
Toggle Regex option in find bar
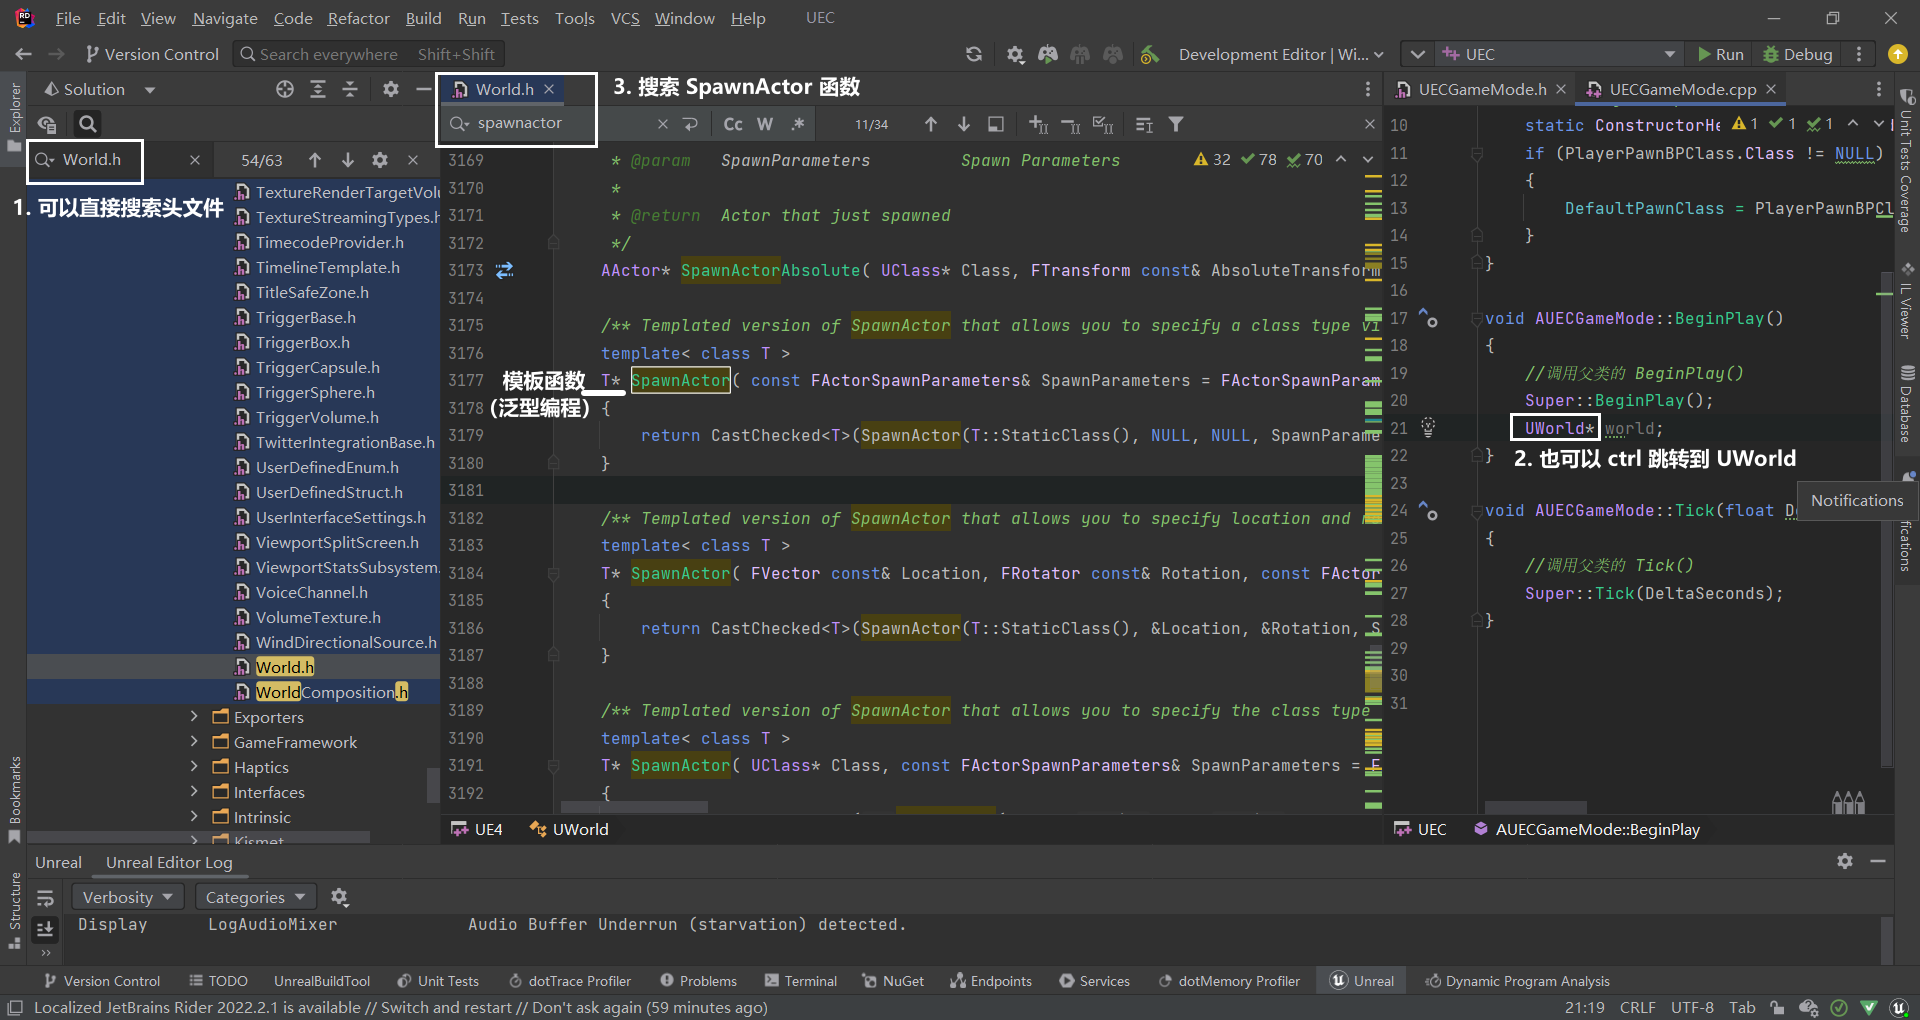[797, 124]
